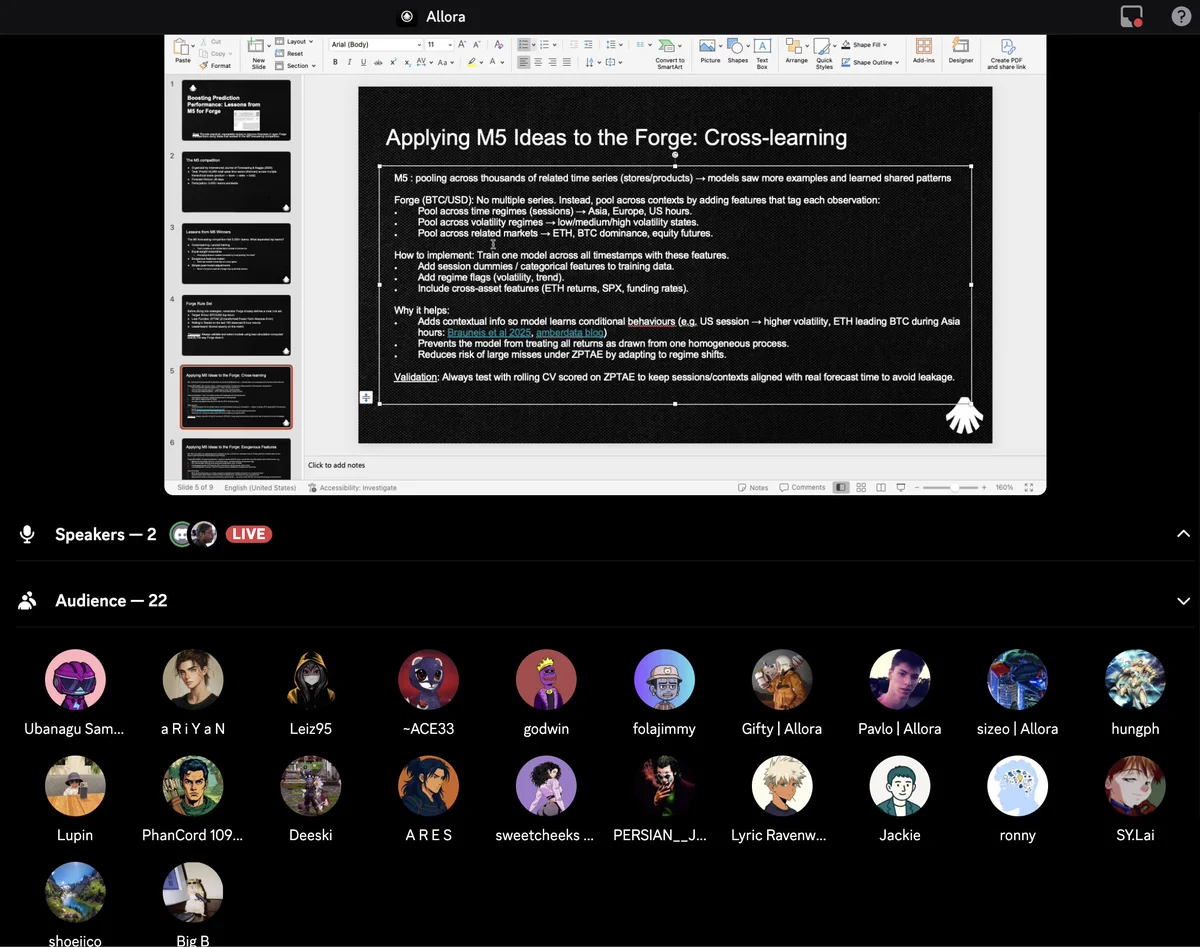Click the Paste clipboard icon
The image size is (1200, 947).
tap(181, 46)
